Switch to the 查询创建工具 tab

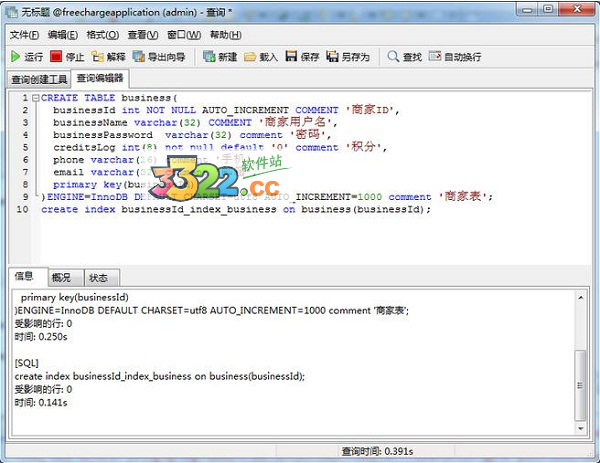39,79
